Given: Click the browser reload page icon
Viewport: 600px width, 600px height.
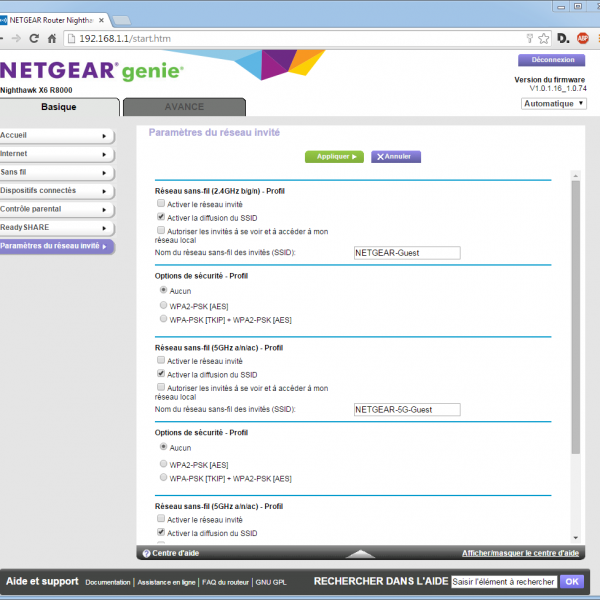Looking at the screenshot, I should [34, 38].
